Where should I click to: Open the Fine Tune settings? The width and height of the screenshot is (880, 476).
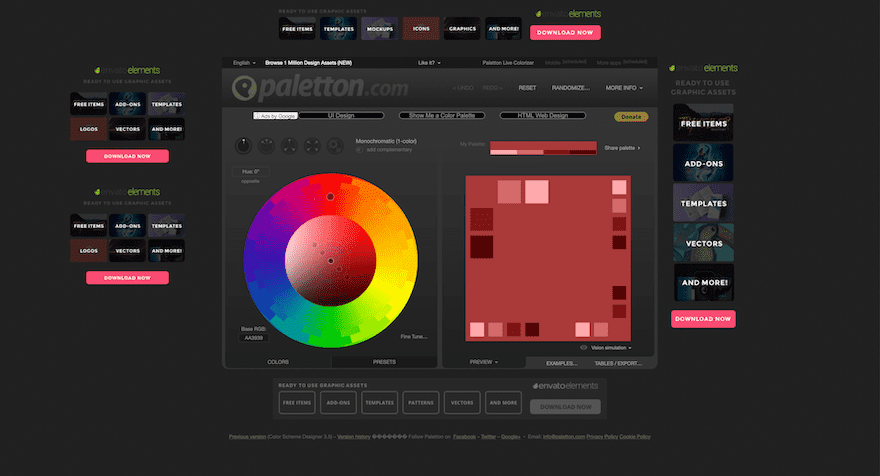414,337
